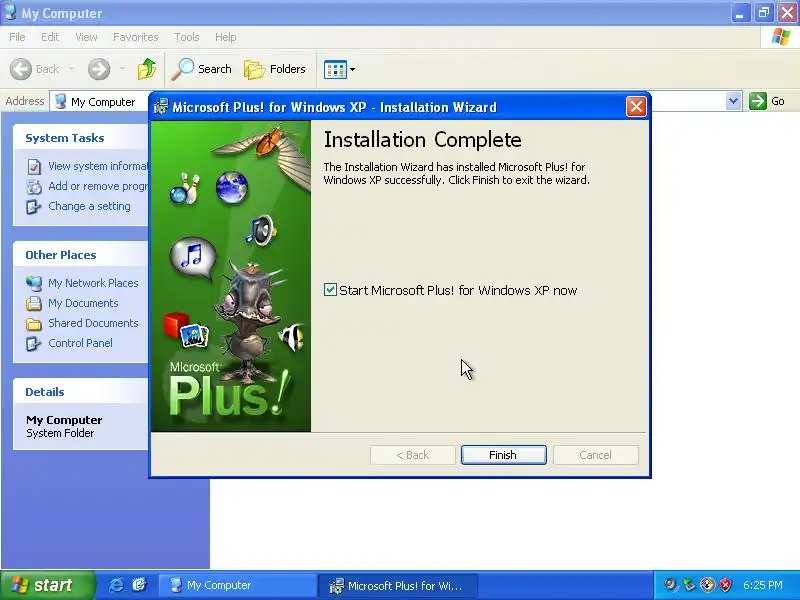
Task: Expand the Address bar dropdown arrow
Action: click(x=733, y=101)
